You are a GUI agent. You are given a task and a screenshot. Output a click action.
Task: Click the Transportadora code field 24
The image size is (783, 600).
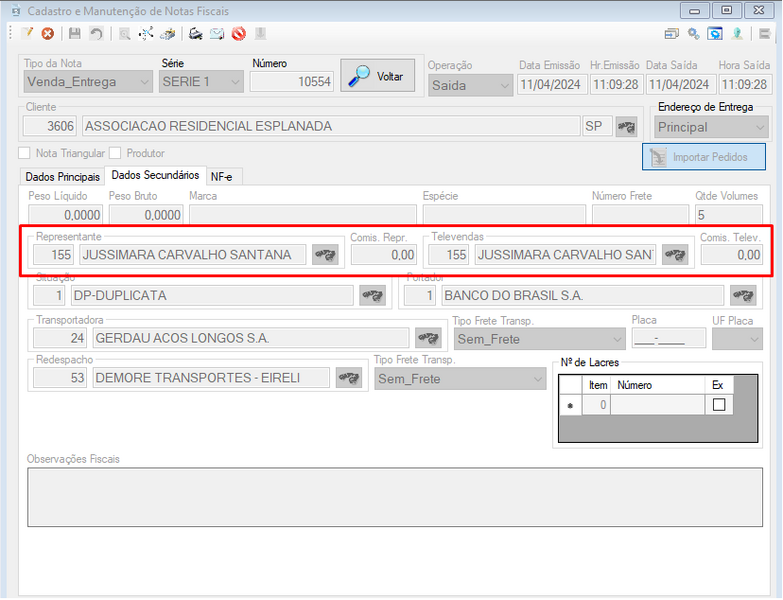pyautogui.click(x=60, y=338)
